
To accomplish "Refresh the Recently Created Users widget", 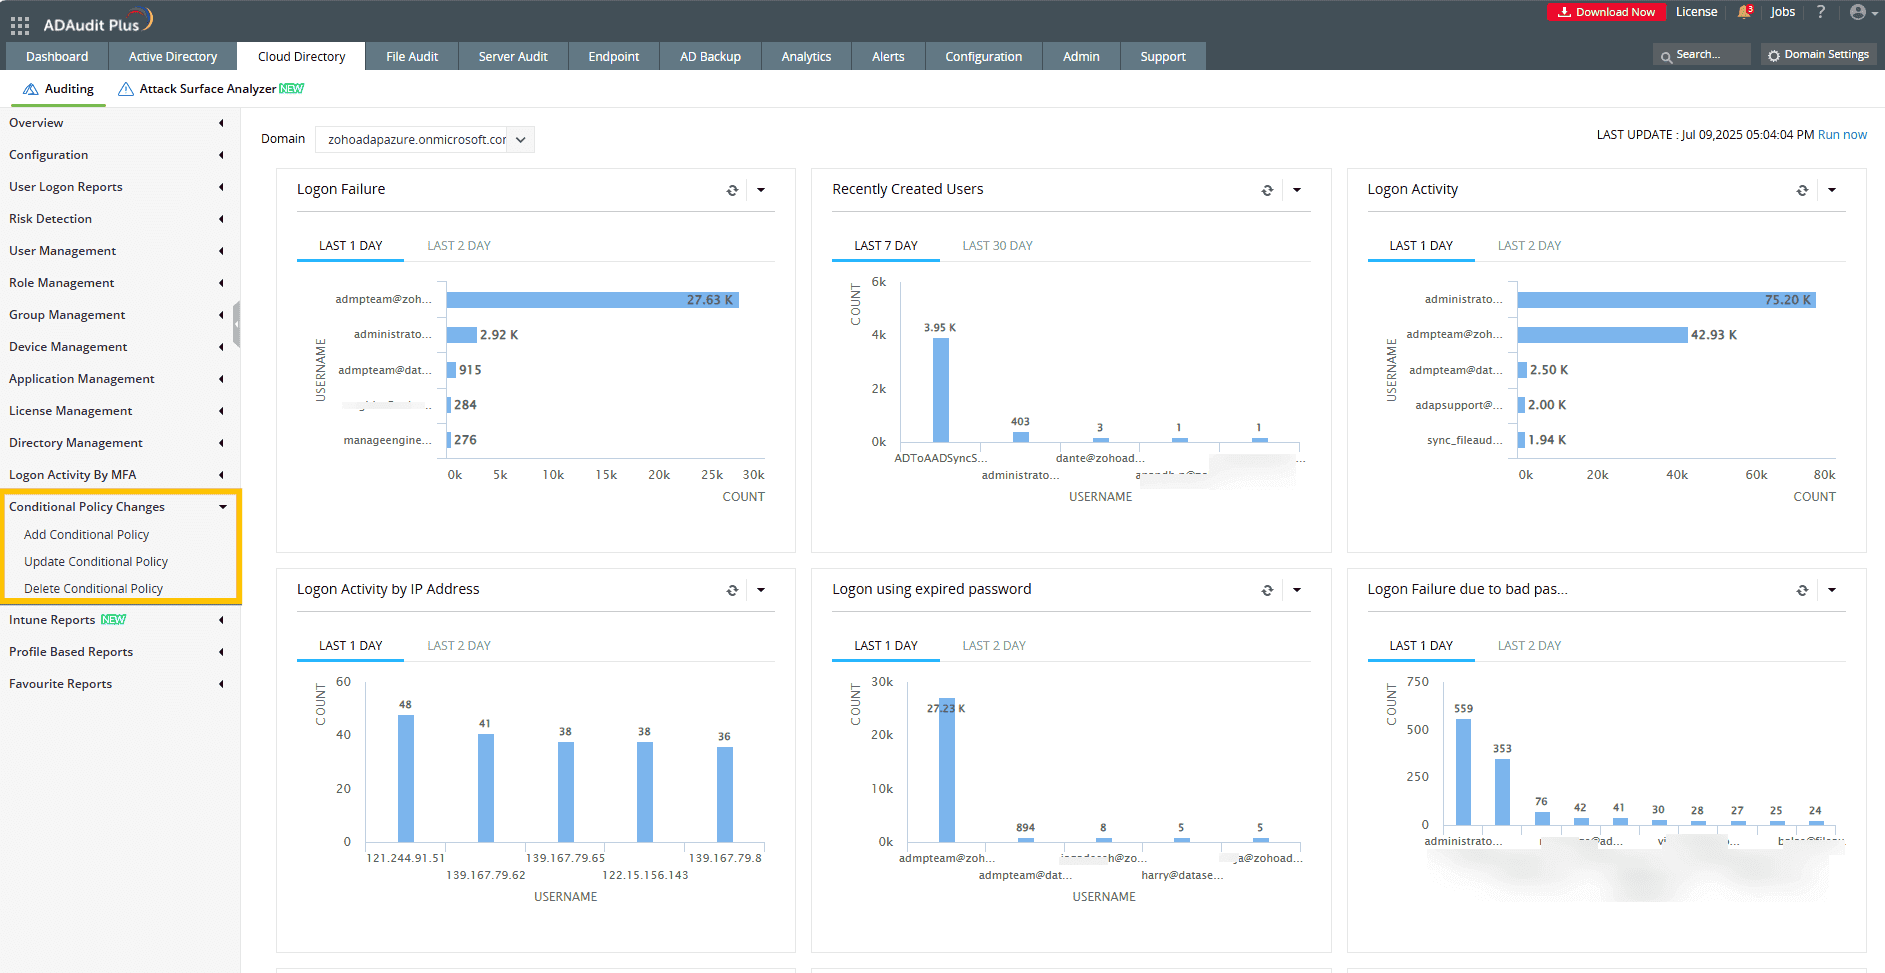I will click(1267, 189).
